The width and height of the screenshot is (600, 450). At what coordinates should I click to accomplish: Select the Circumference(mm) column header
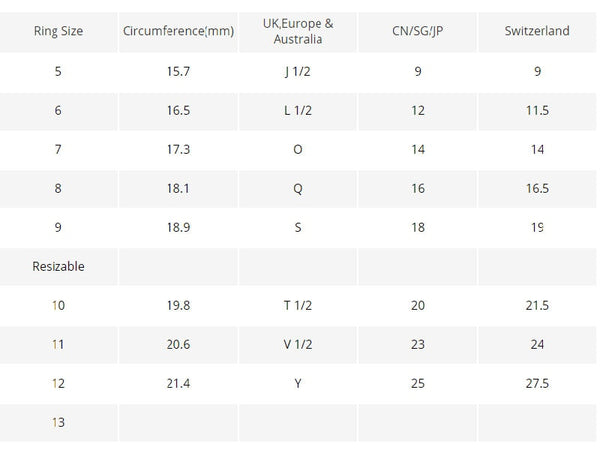click(x=178, y=31)
